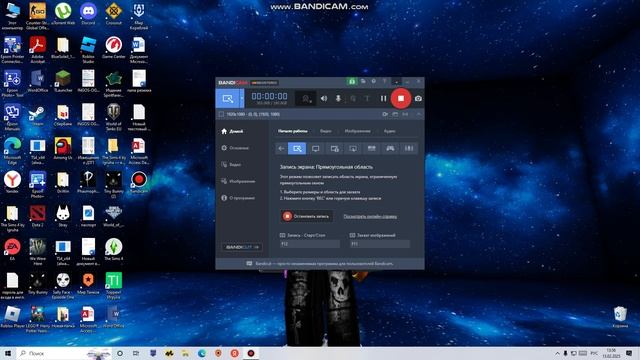Click the image capture hotkey field
The height and width of the screenshot is (360, 640).
380,244
